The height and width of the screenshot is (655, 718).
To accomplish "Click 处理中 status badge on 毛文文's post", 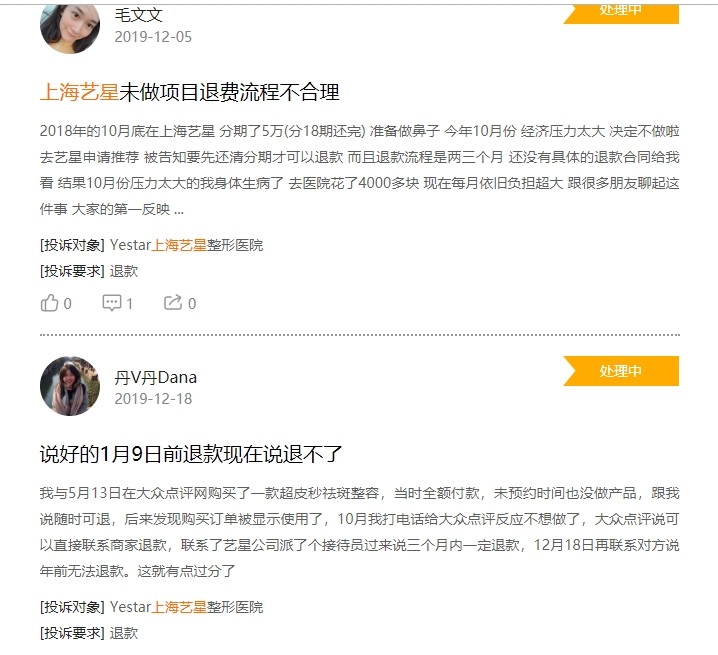I will pyautogui.click(x=621, y=13).
